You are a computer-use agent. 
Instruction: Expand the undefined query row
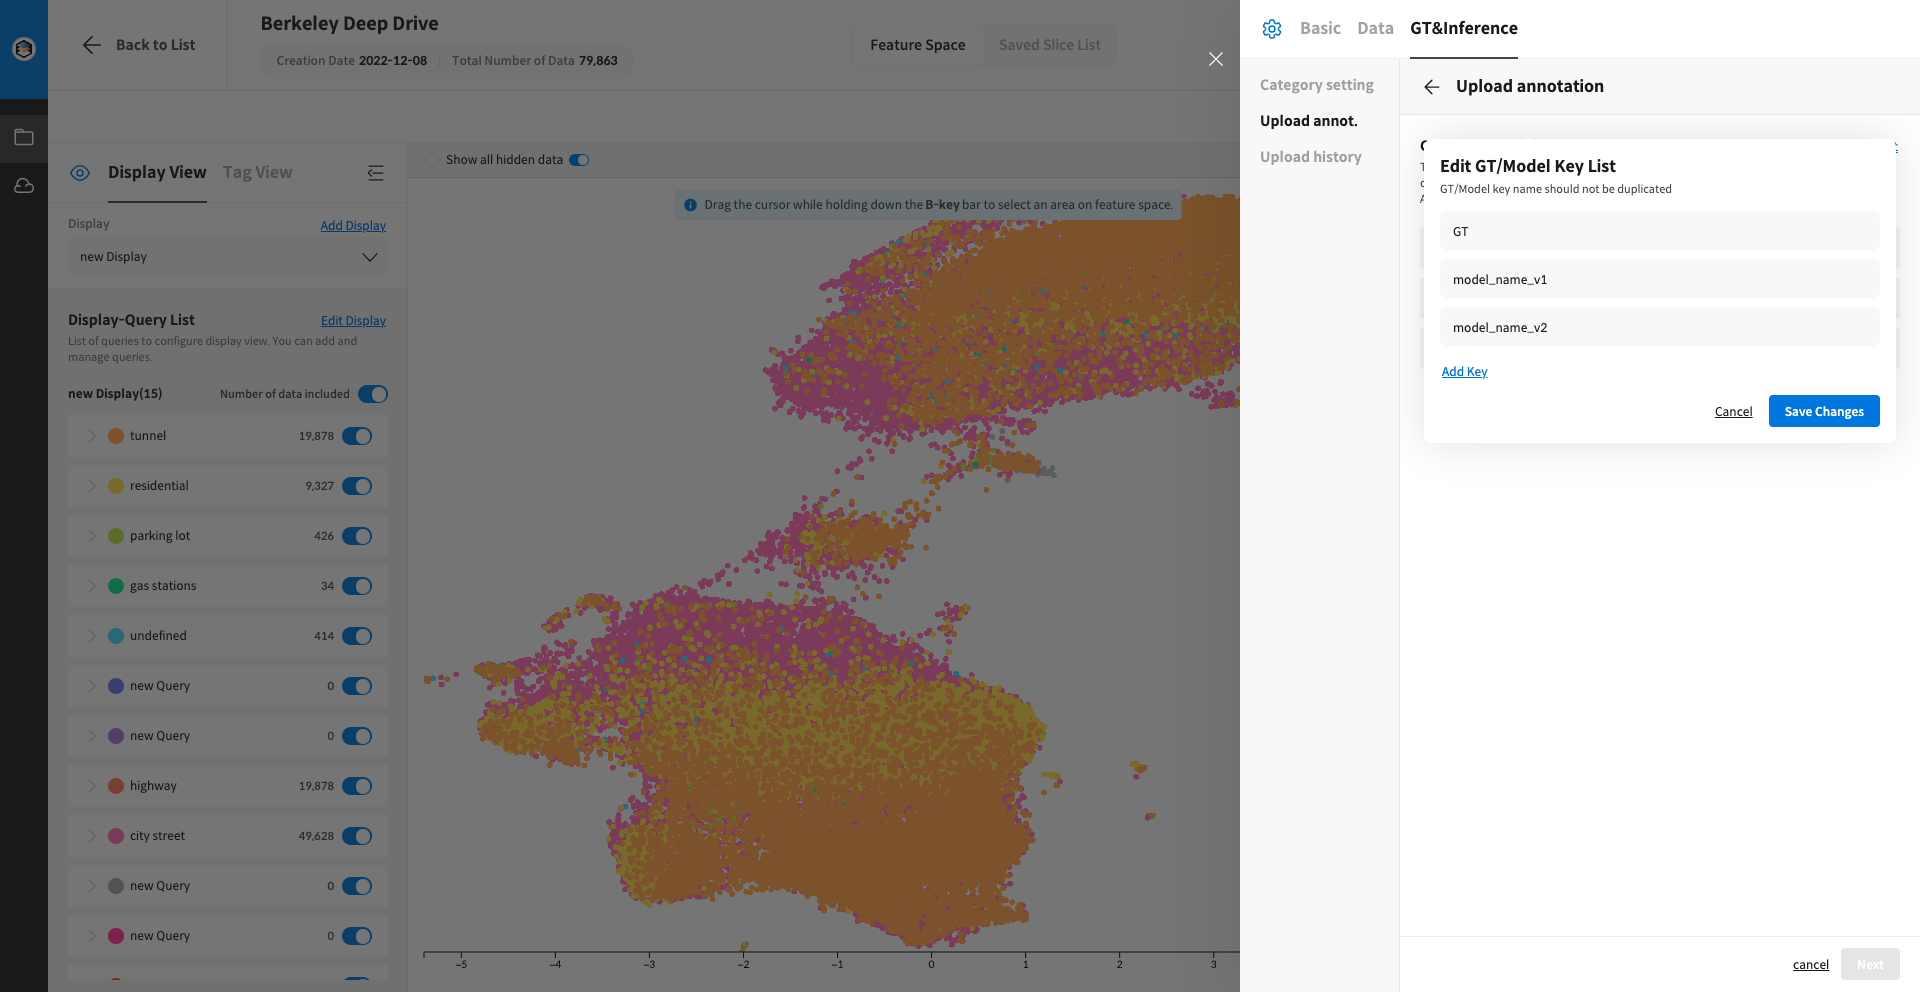(92, 636)
